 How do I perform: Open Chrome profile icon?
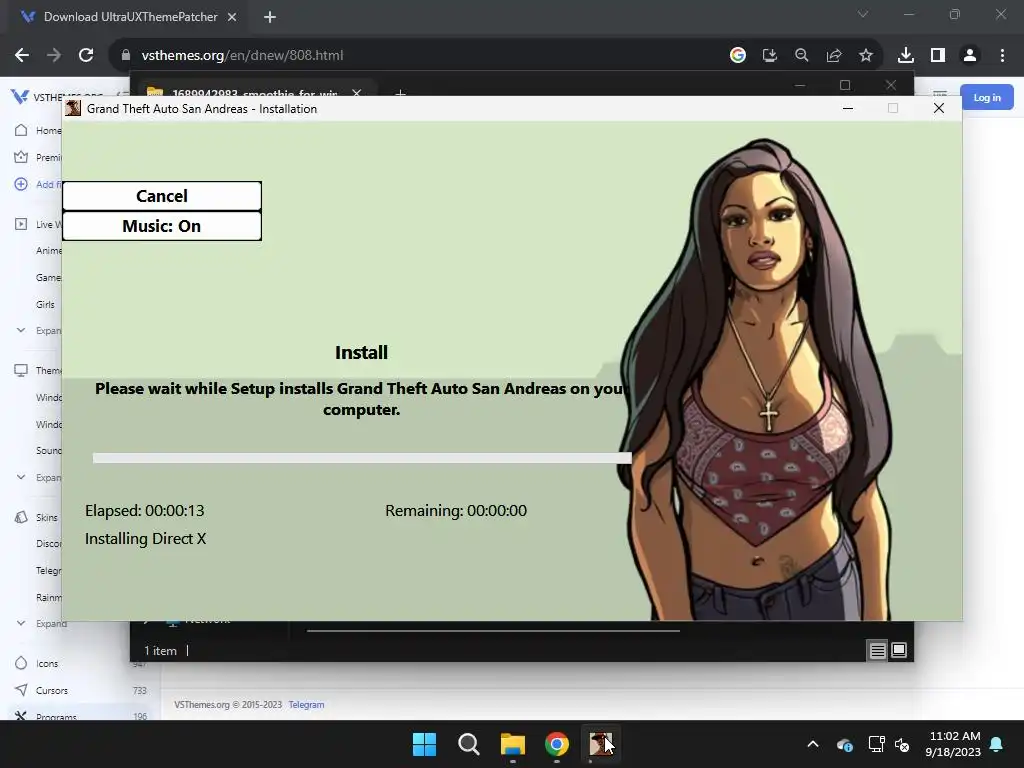coord(970,56)
